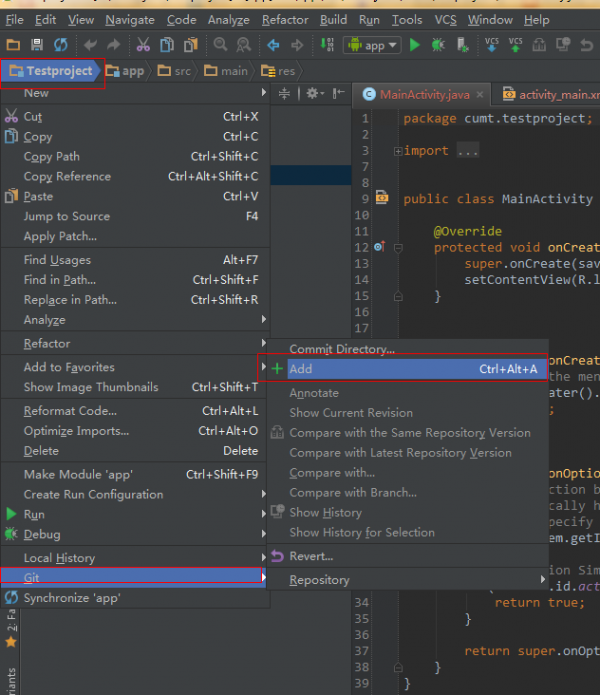The width and height of the screenshot is (600, 695).
Task: Select Show History for Selection
Action: pos(408,532)
